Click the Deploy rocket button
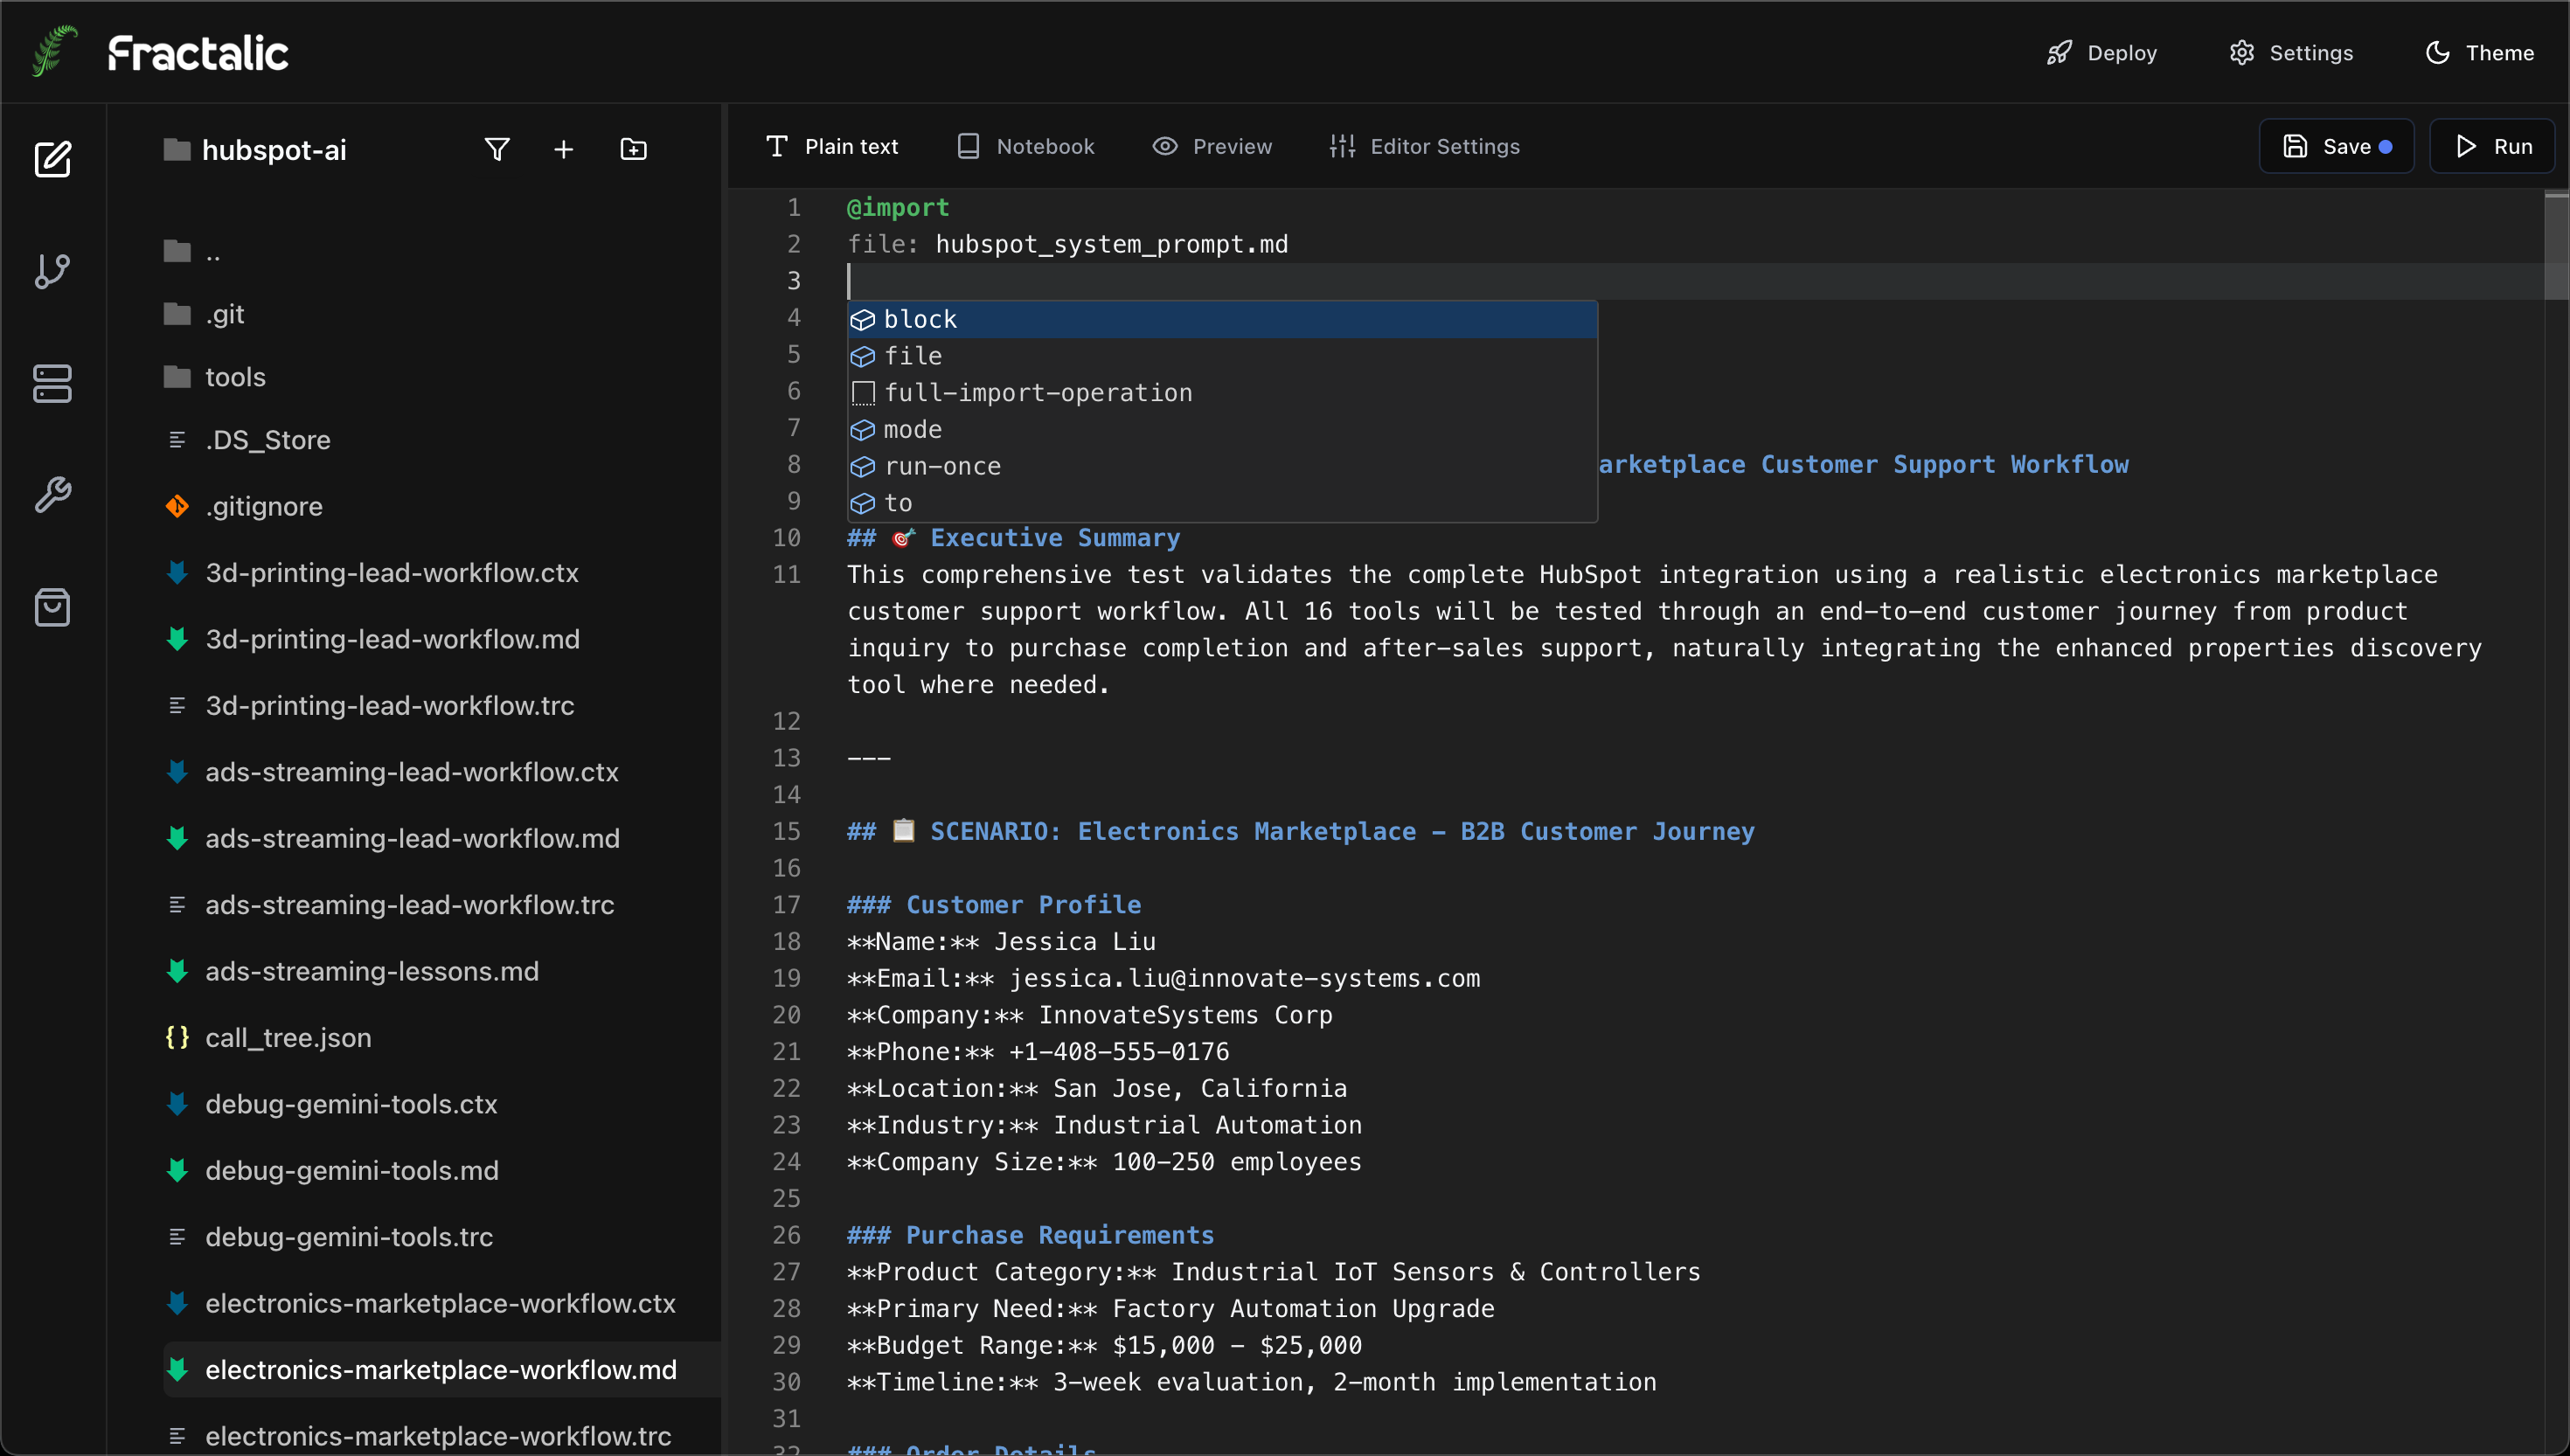2570x1456 pixels. pyautogui.click(x=2101, y=52)
